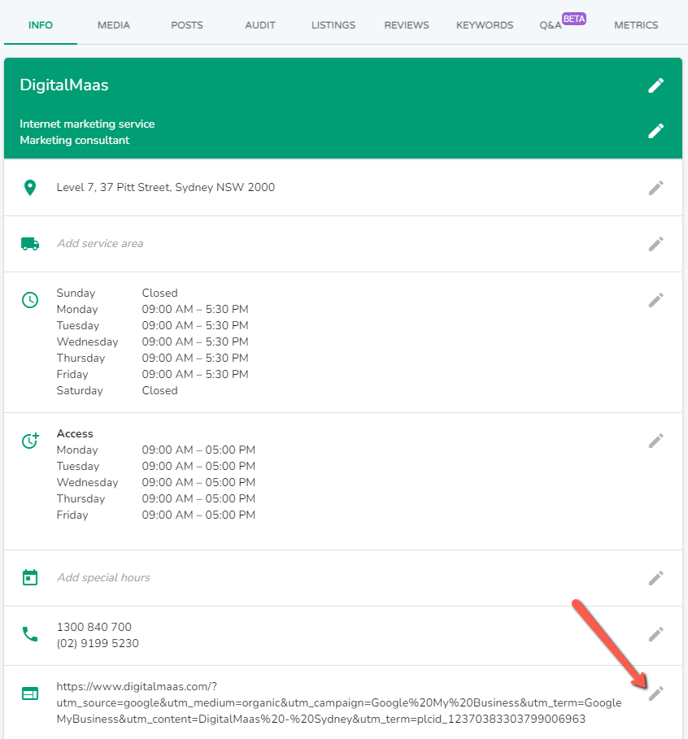Screen dimensions: 688x739
Task: Click the Level 7, 37 Pitt Street address
Action: pyautogui.click(x=166, y=188)
